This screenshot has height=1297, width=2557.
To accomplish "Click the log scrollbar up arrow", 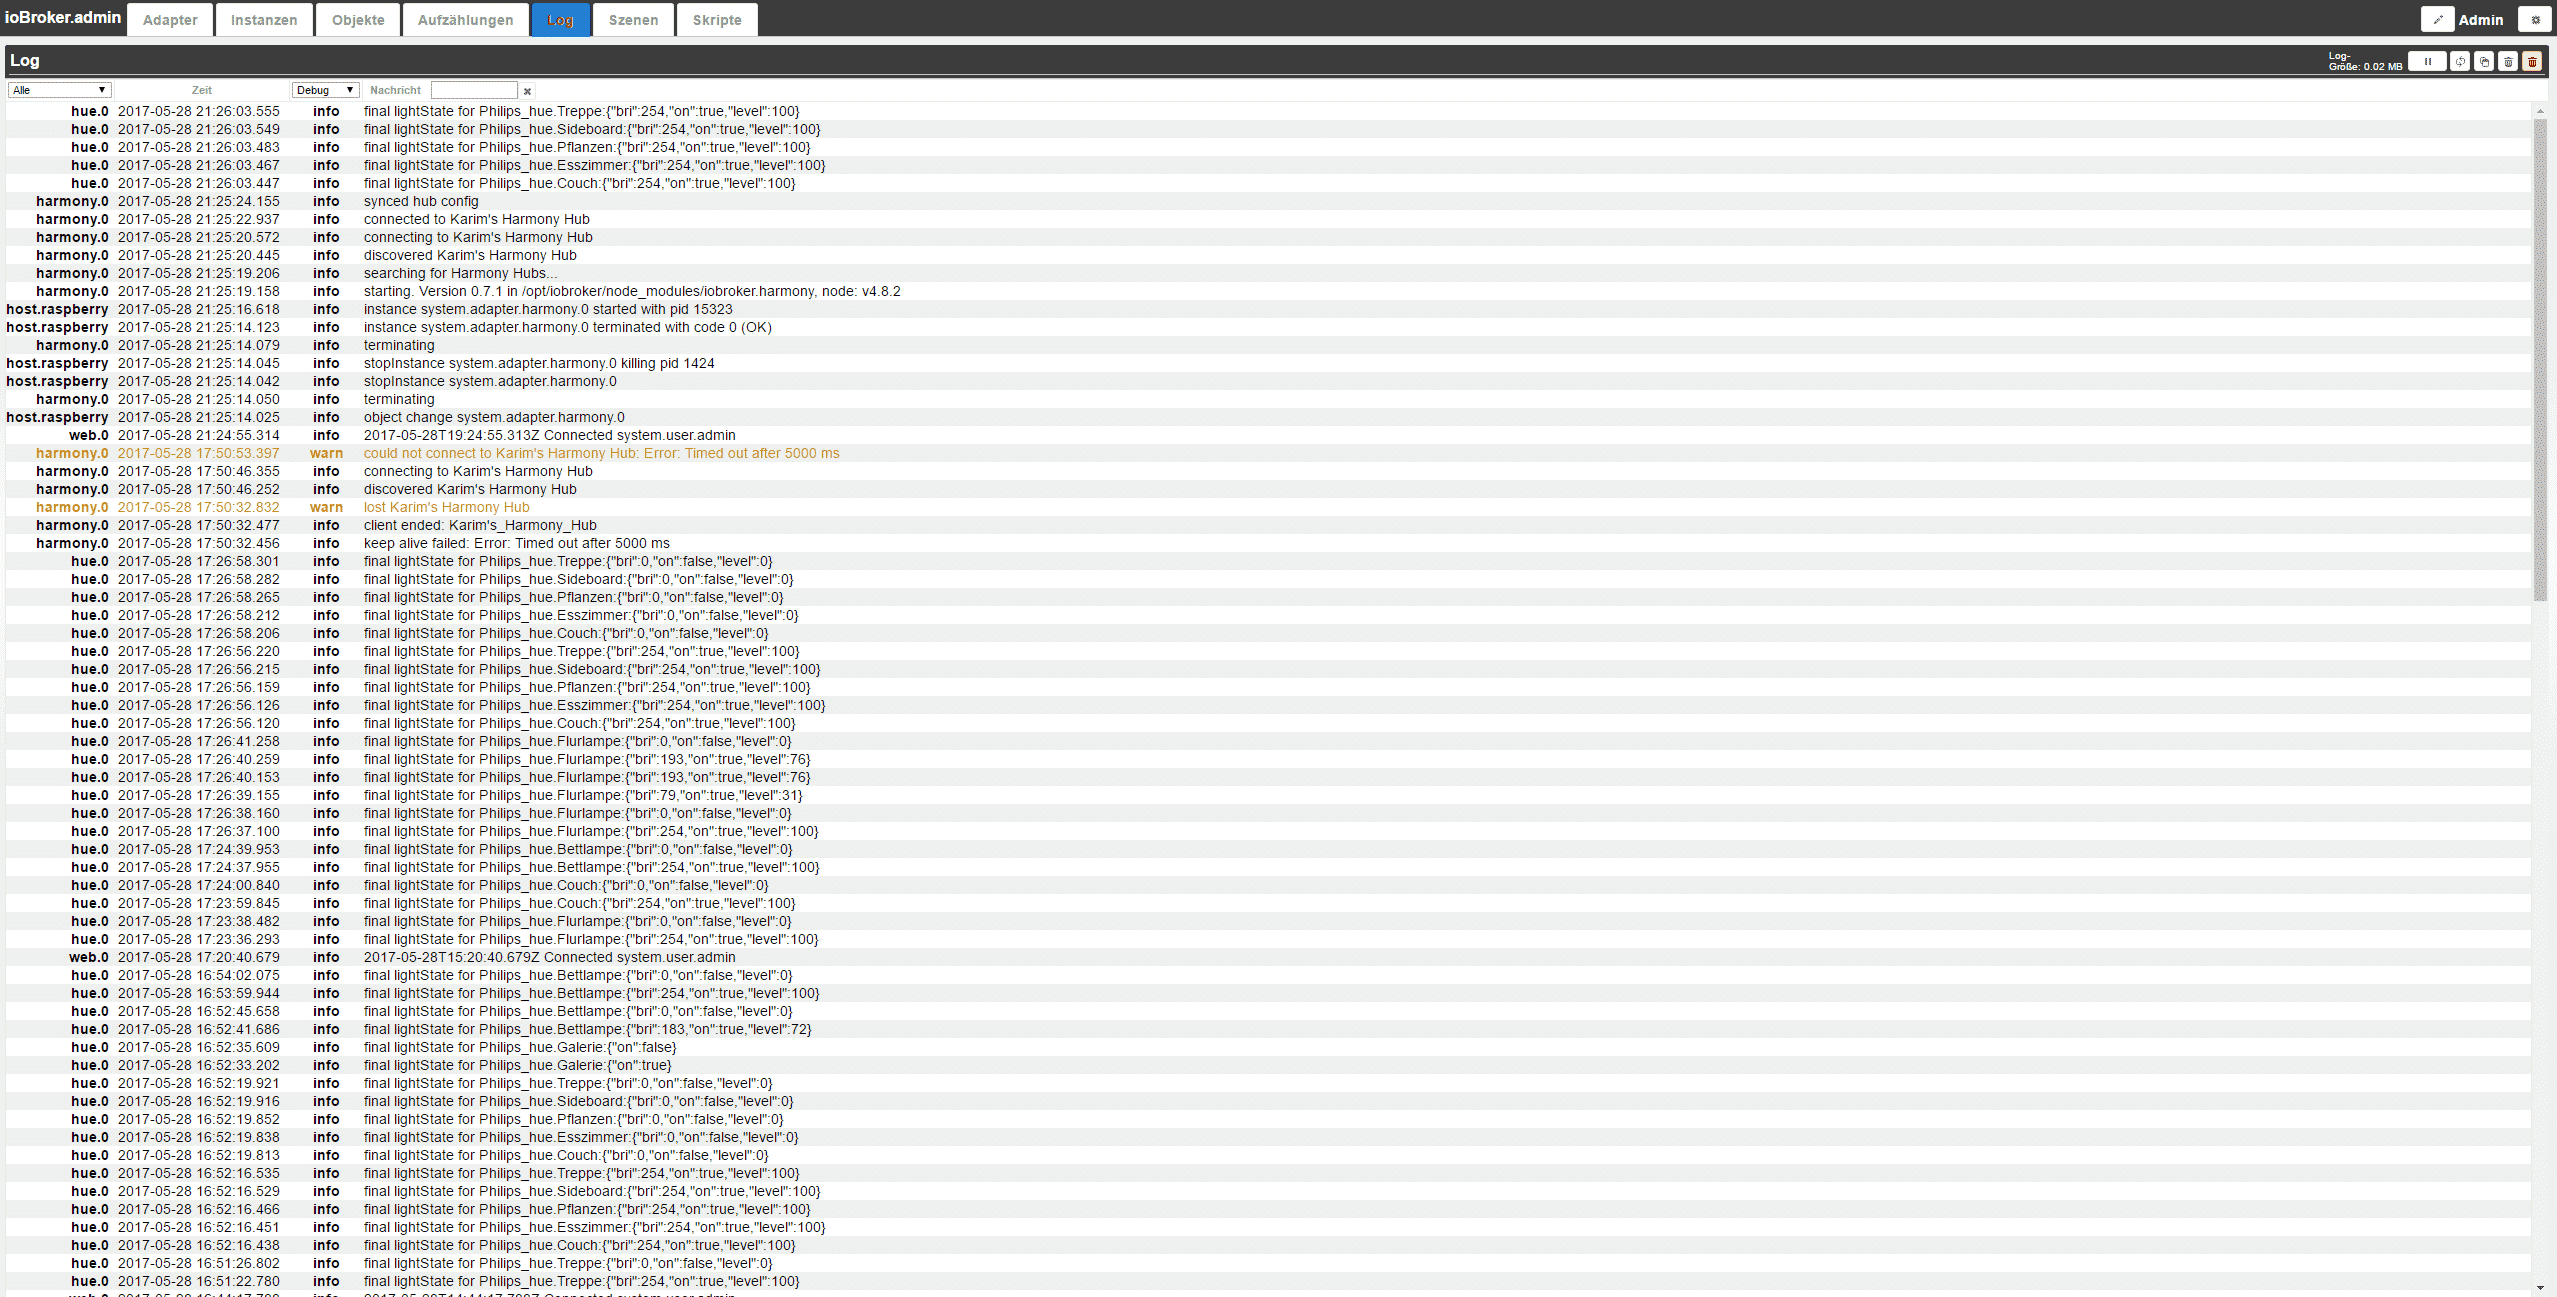I will click(2540, 110).
